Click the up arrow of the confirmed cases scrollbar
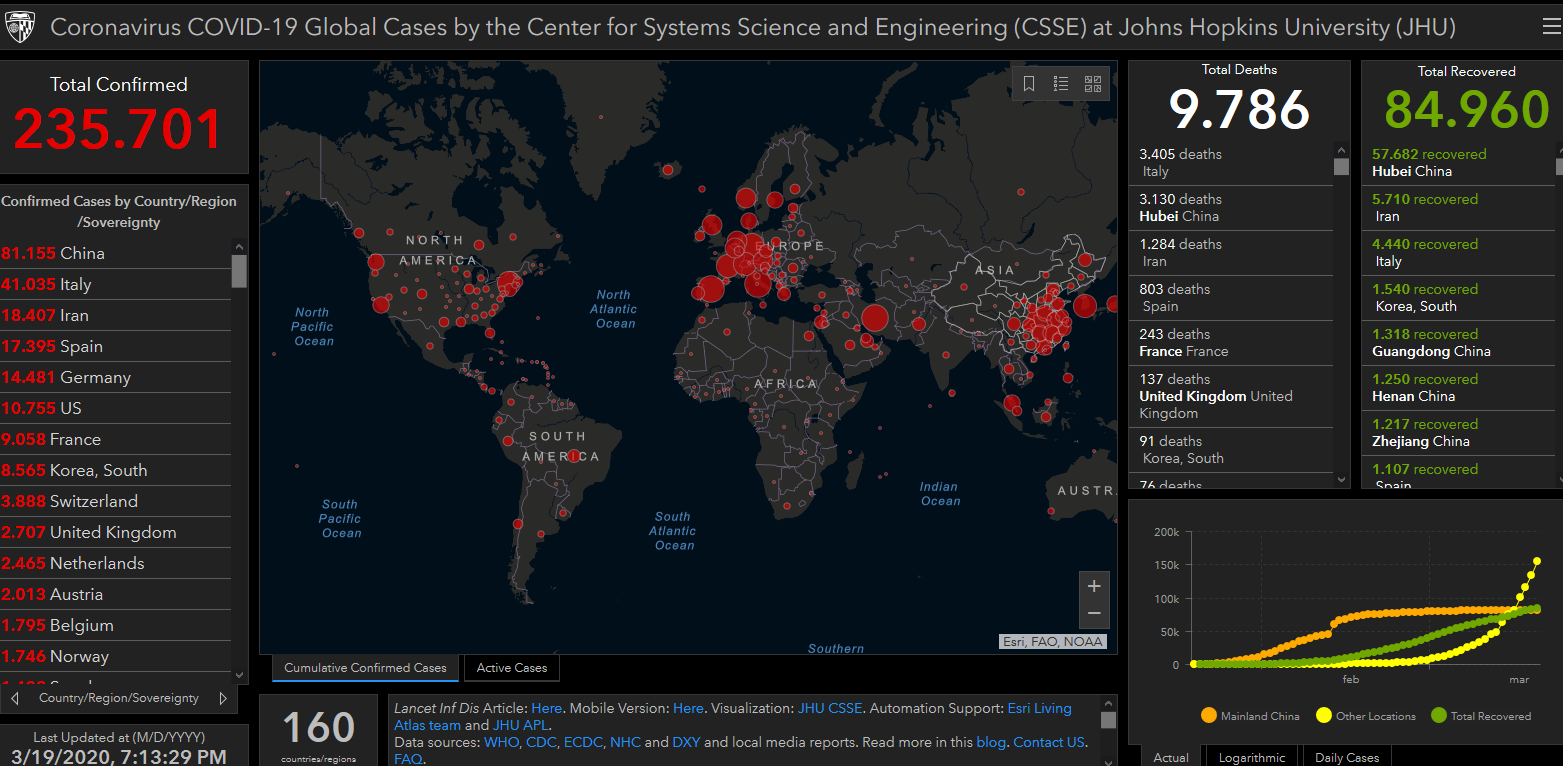1563x766 pixels. click(x=239, y=246)
